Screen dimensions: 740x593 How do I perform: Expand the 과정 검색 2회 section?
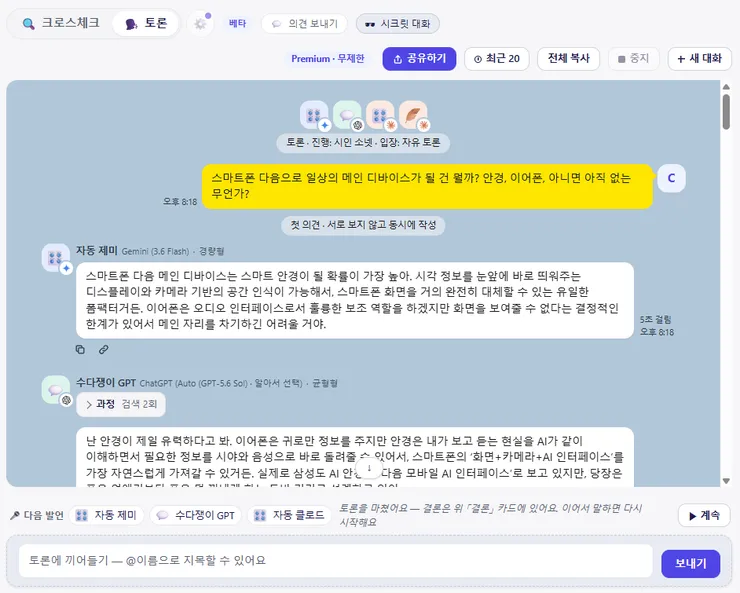click(121, 404)
